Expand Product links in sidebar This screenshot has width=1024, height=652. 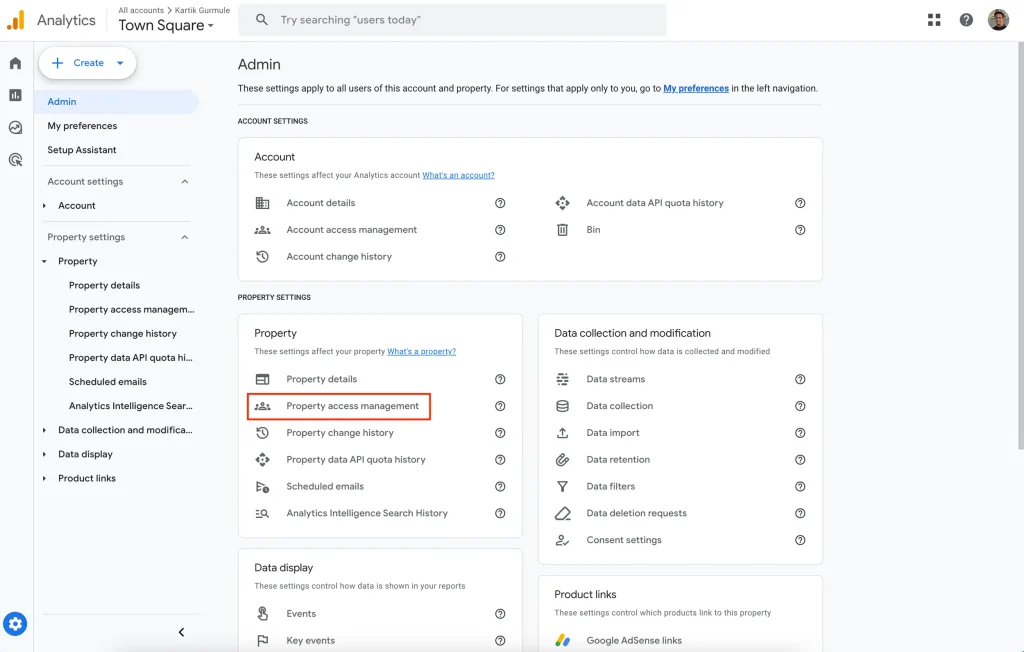tap(44, 478)
